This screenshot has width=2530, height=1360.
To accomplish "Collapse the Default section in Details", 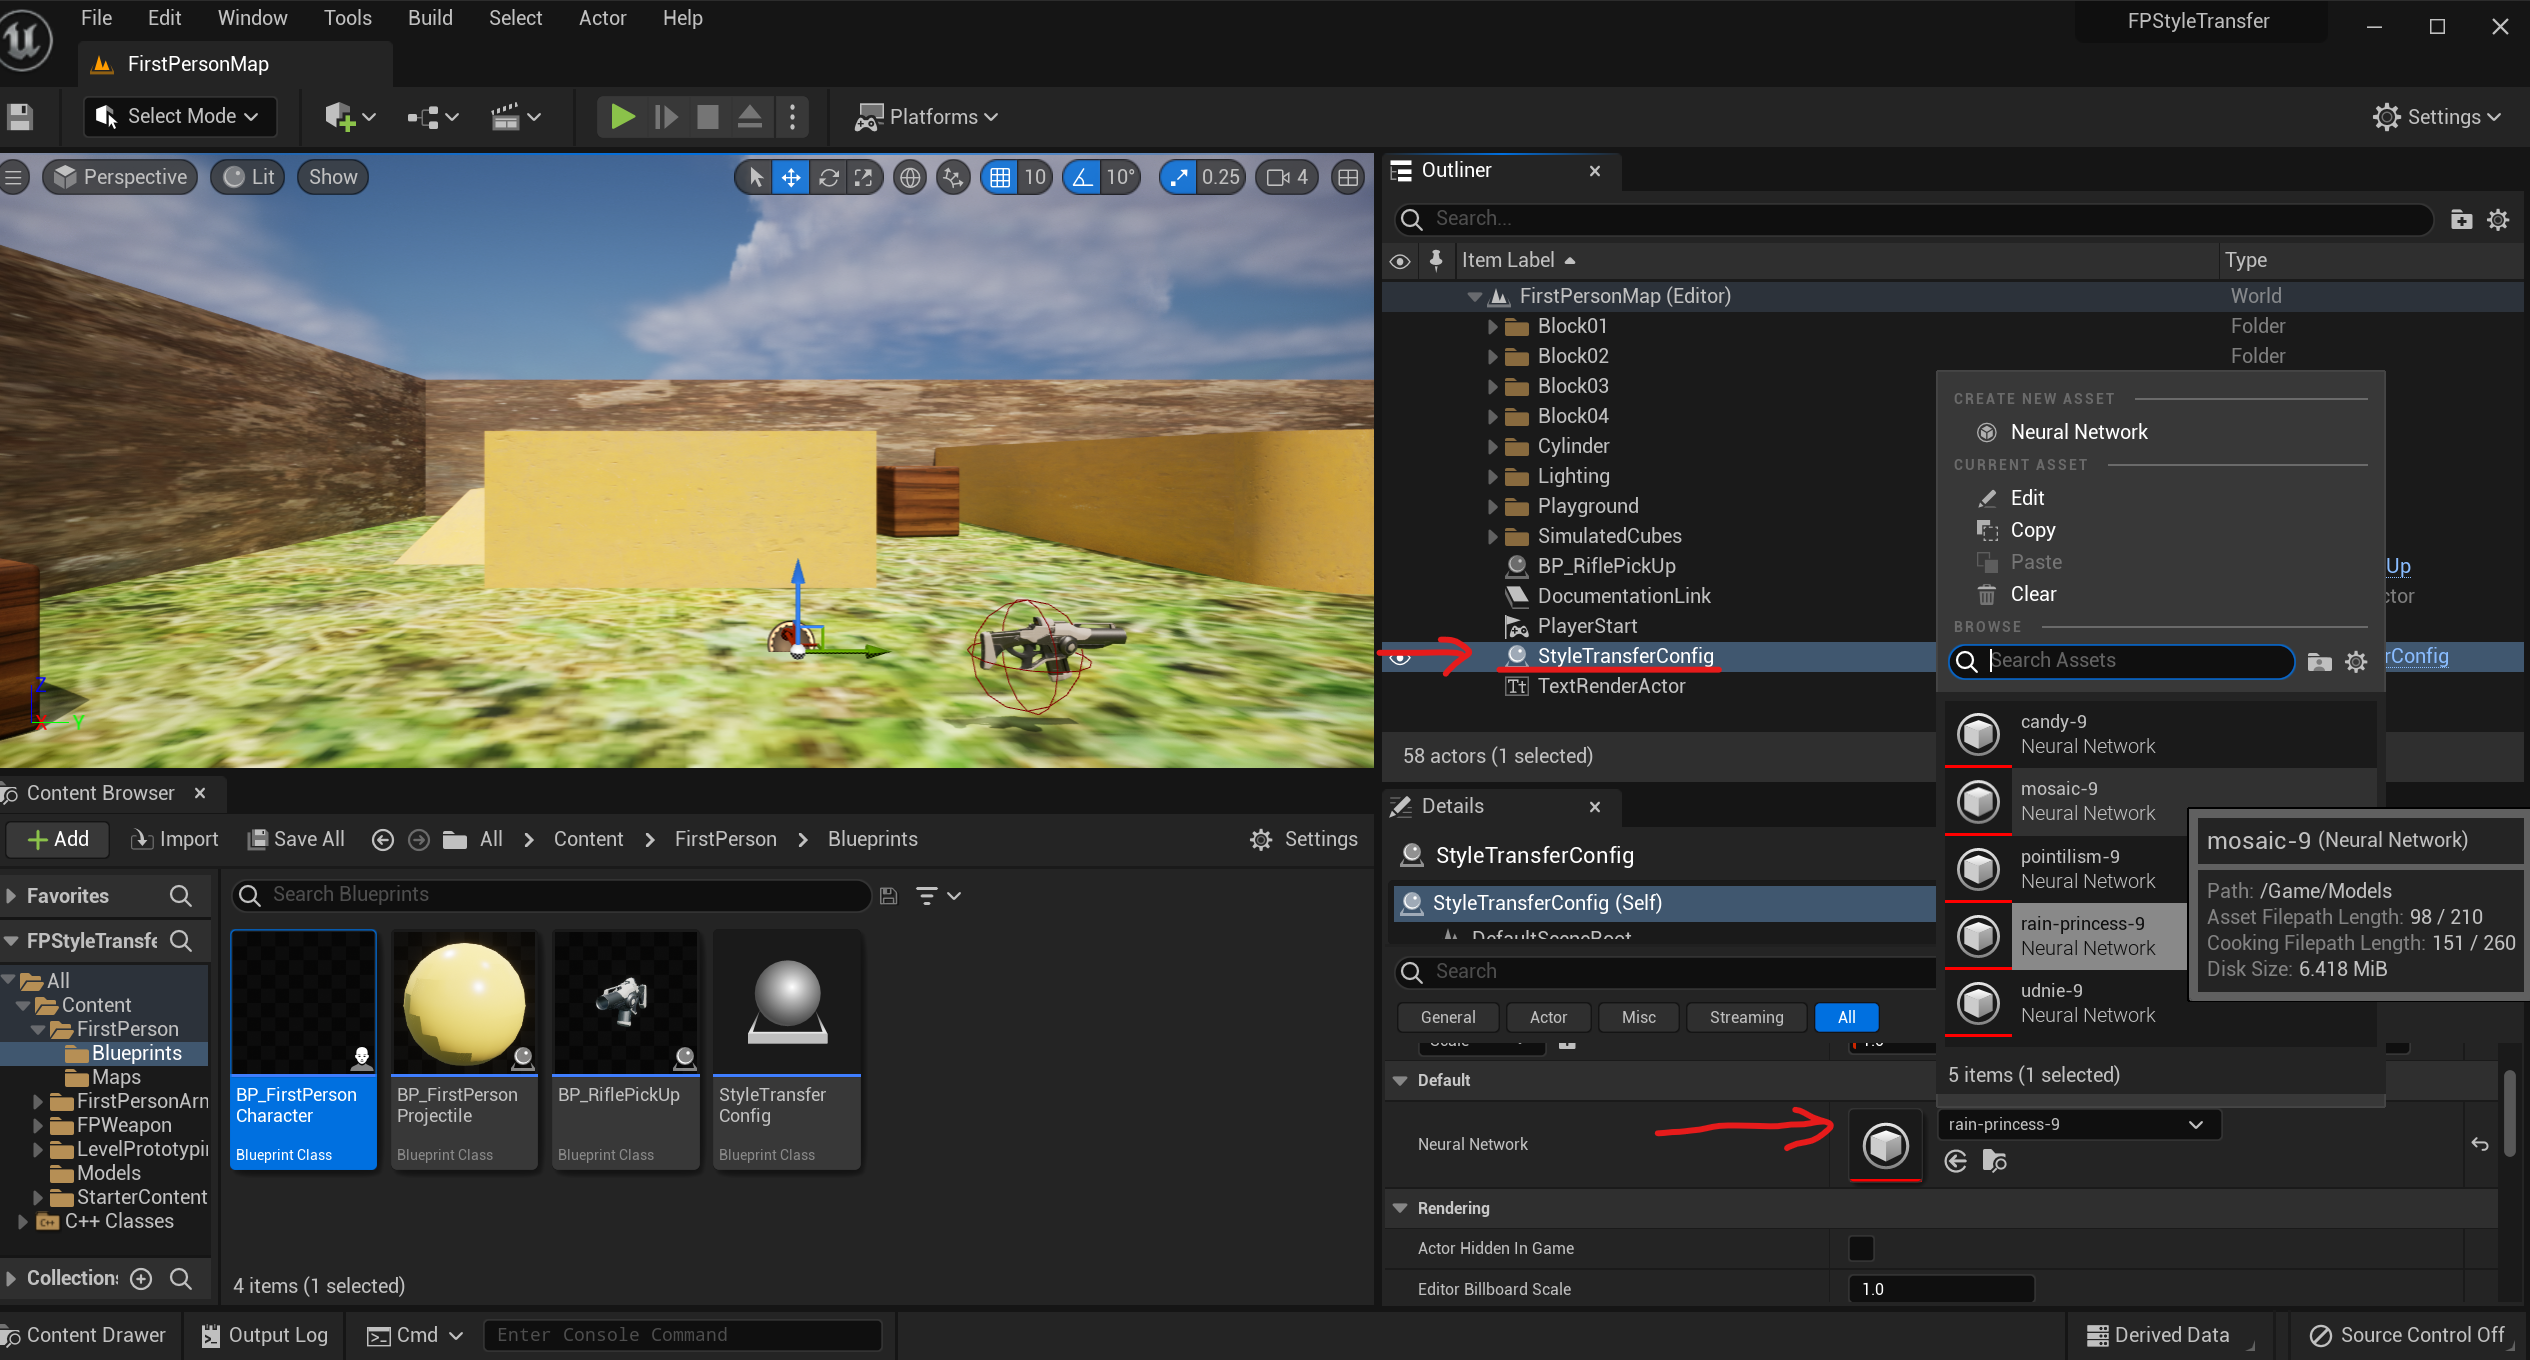I will 1400,1081.
